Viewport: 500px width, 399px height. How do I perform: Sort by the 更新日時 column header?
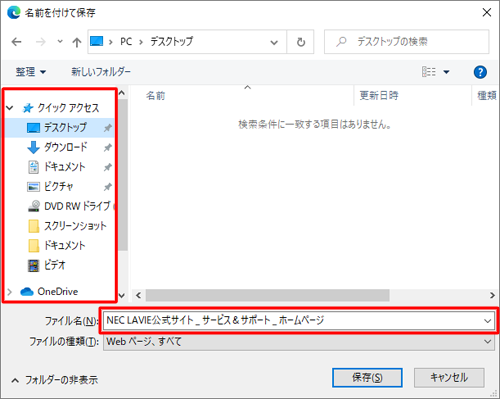[x=379, y=96]
